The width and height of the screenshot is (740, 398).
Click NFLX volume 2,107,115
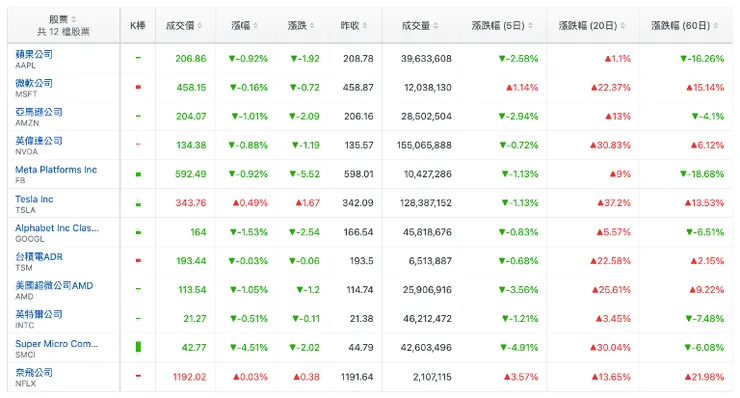click(432, 377)
